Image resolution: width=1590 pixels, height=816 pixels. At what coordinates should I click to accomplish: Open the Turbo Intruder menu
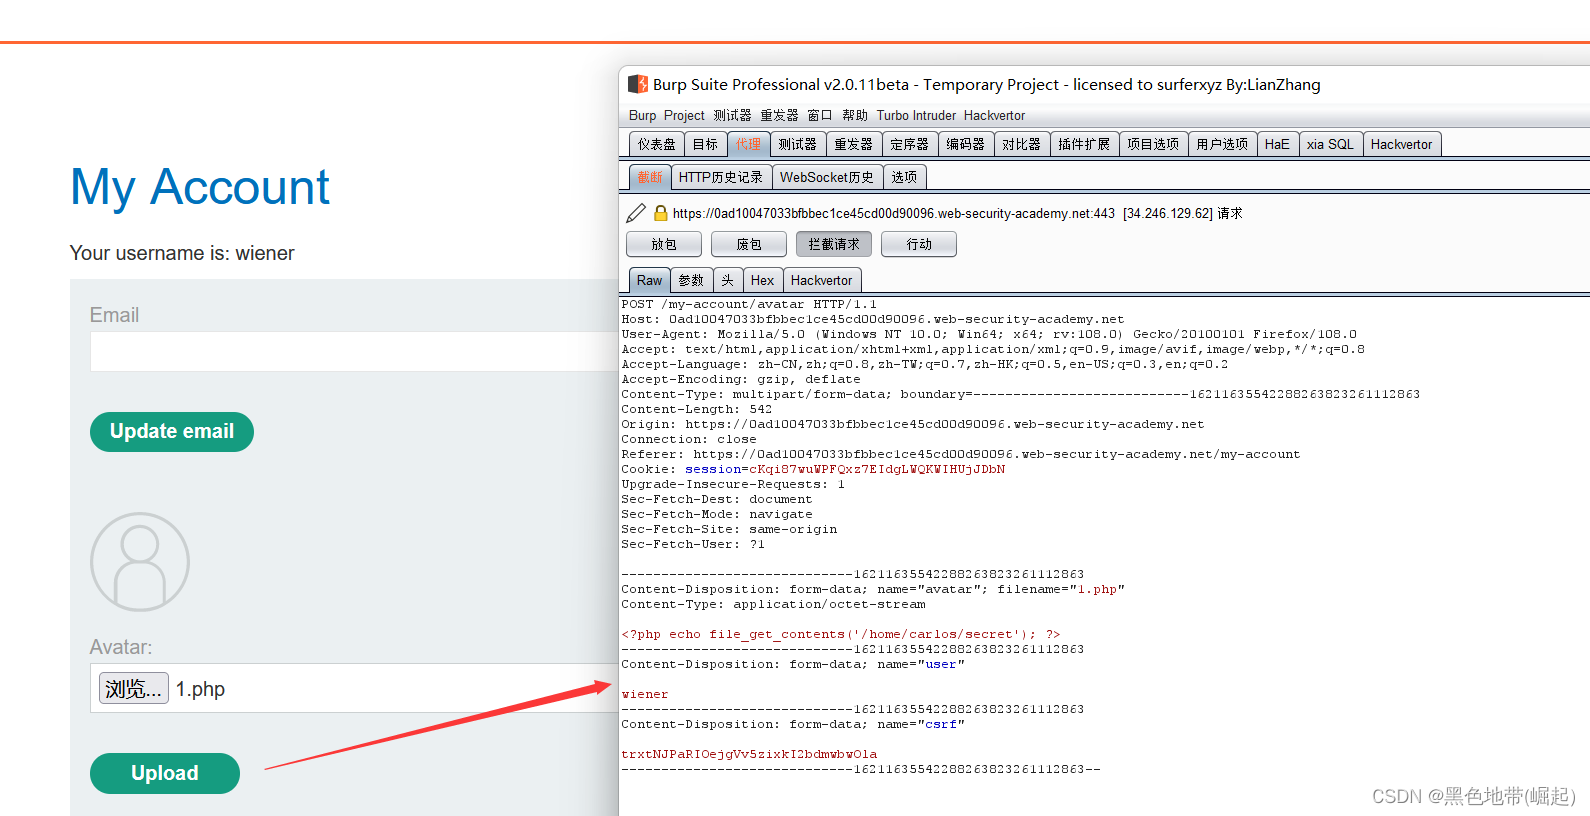click(916, 116)
